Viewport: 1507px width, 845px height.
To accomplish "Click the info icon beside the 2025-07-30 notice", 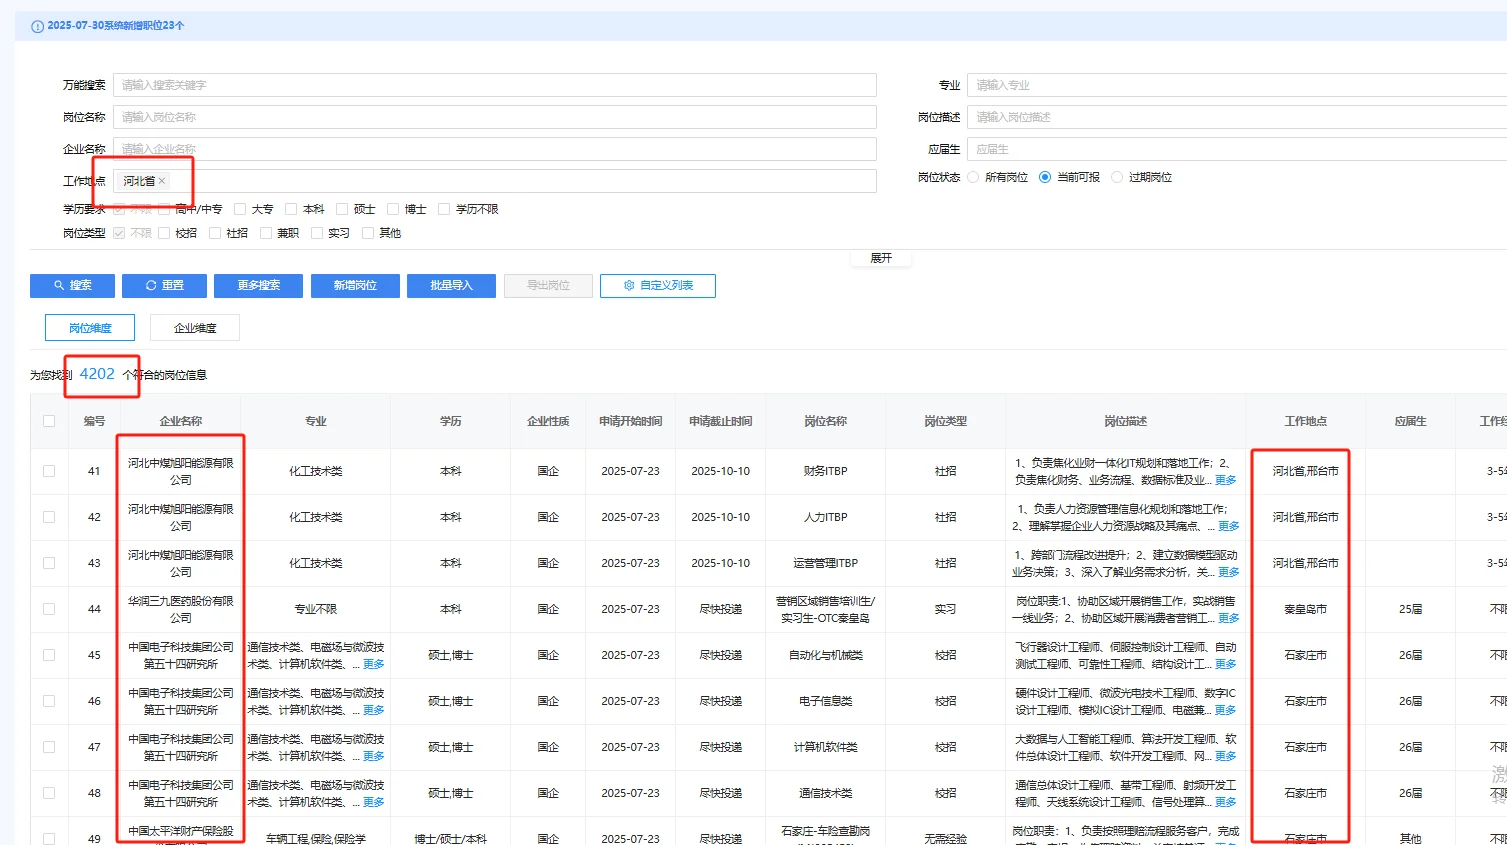I will 38,26.
